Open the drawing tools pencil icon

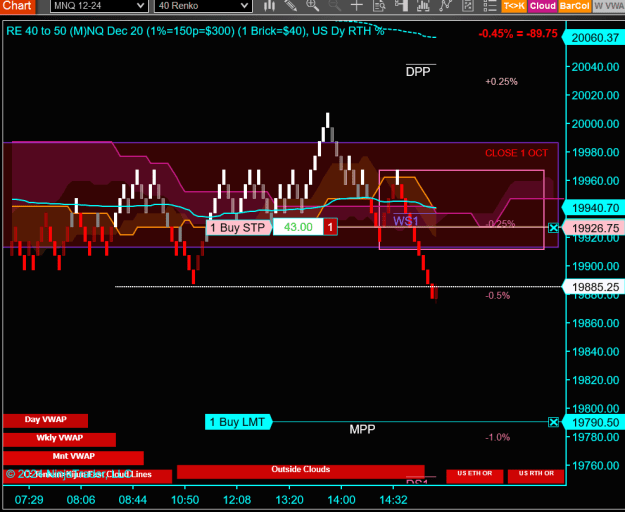pyautogui.click(x=291, y=6)
